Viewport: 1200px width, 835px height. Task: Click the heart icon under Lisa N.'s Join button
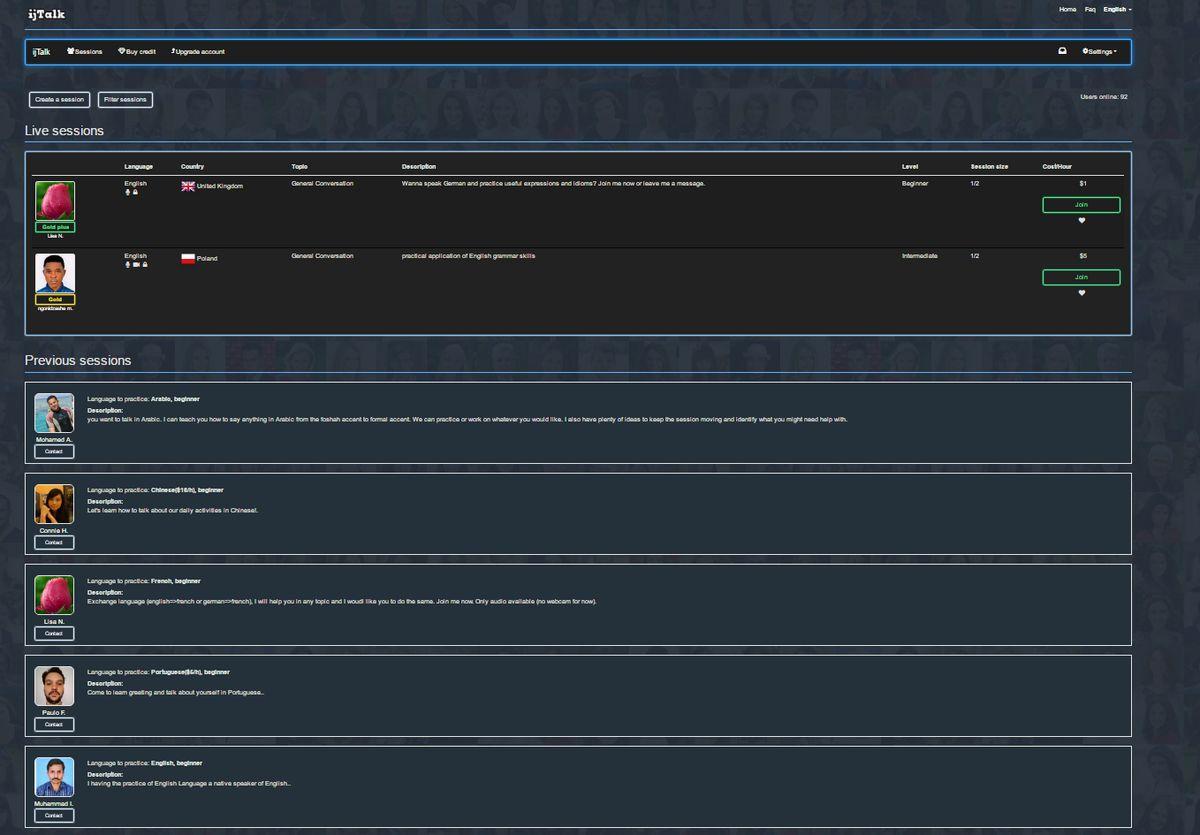(x=1081, y=221)
